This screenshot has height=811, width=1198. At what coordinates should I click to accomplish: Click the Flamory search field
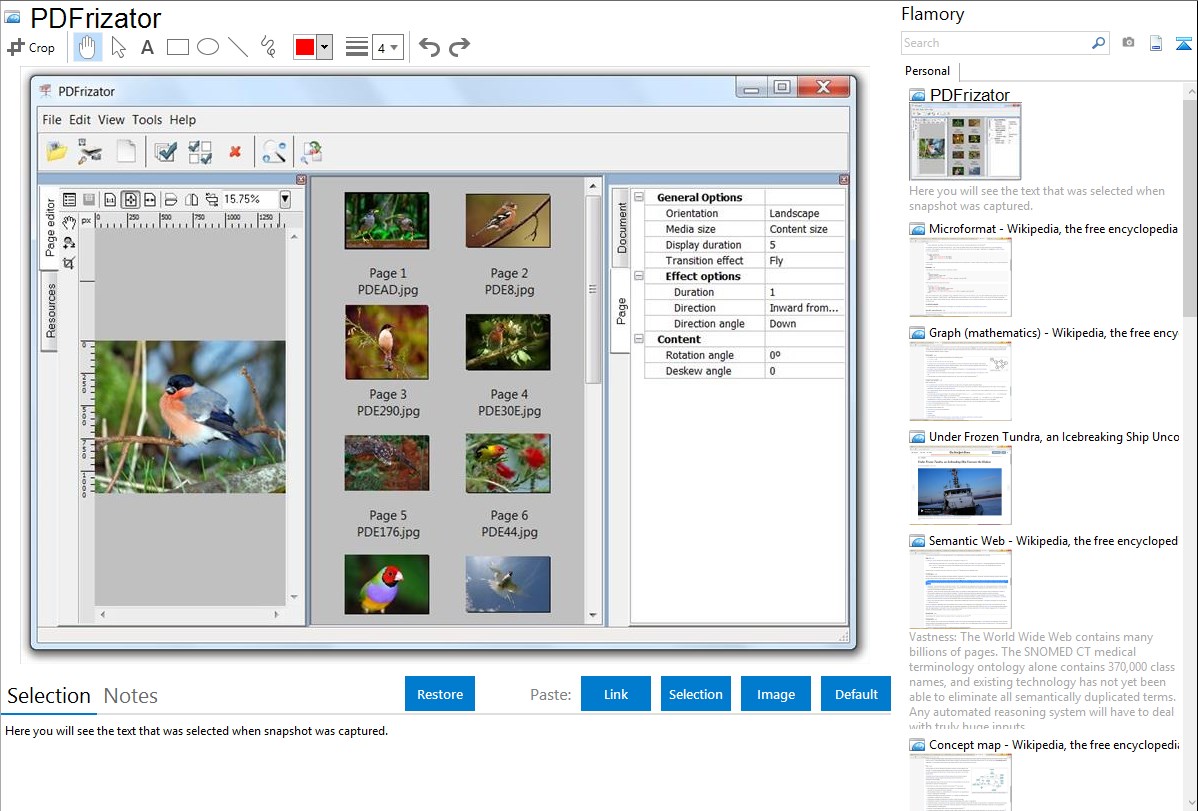[x=996, y=43]
